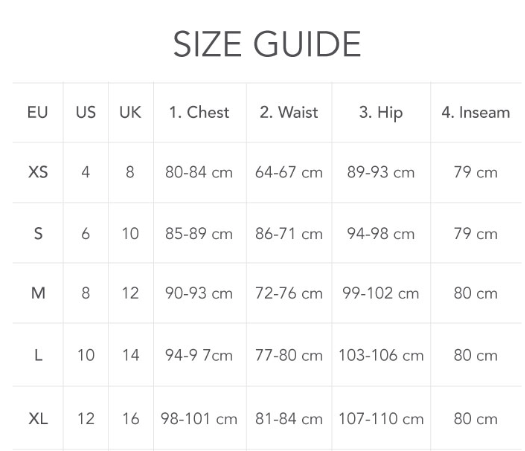Select the S size row label
525x451 pixels.
click(x=38, y=233)
